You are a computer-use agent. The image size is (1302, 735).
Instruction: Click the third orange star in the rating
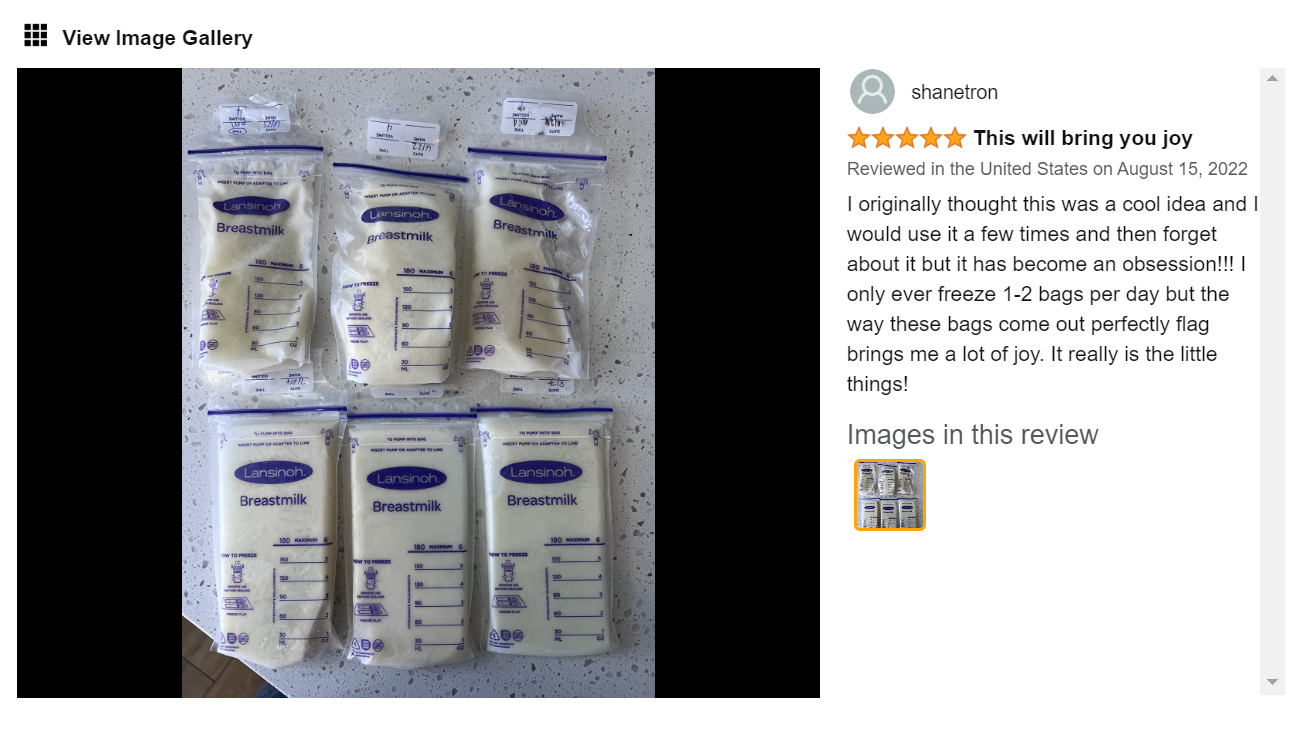coord(907,138)
